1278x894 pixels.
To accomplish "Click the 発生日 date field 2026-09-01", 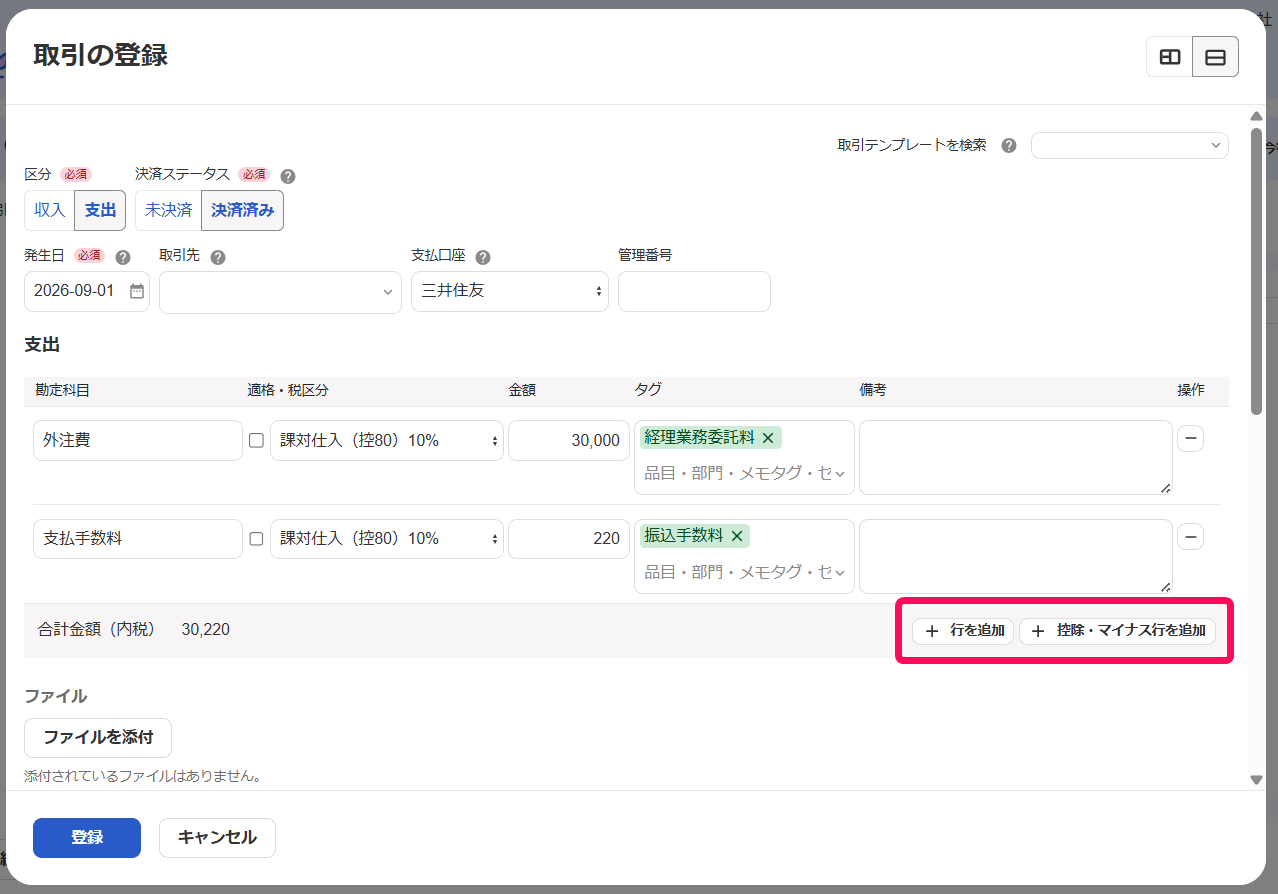I will point(87,291).
